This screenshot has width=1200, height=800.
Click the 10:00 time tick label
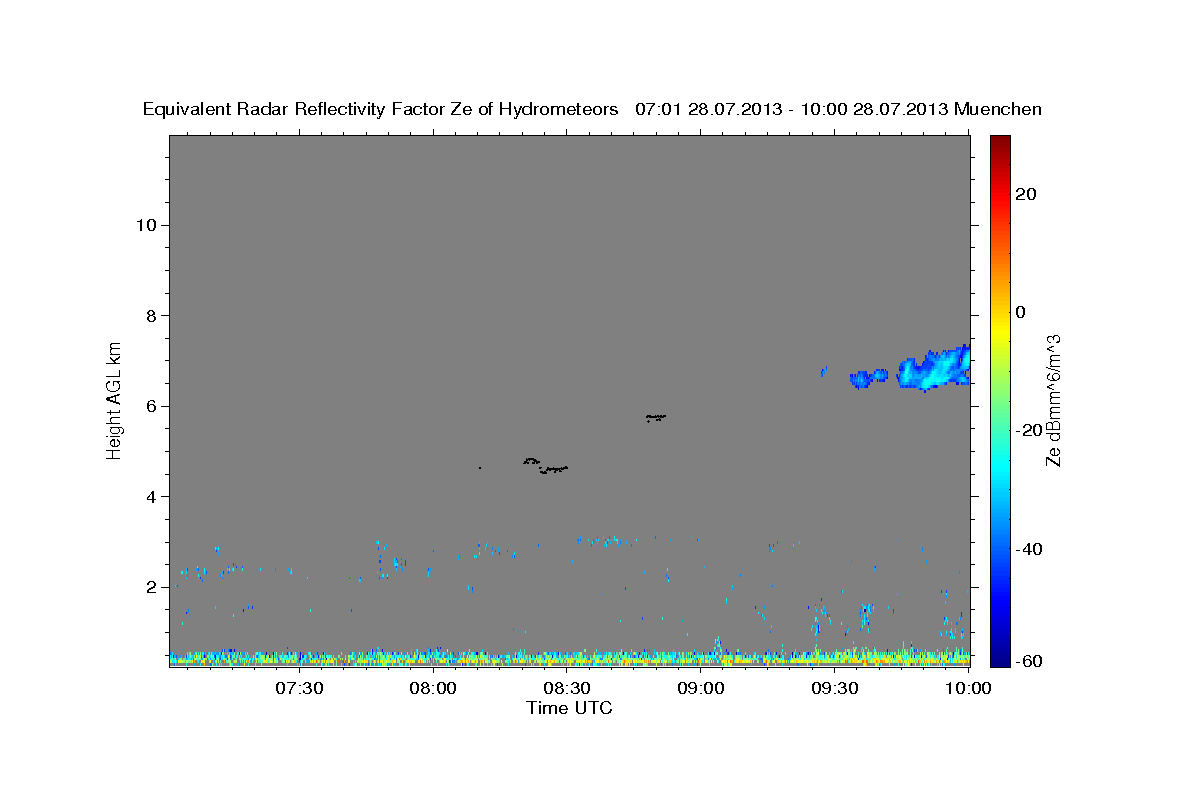(969, 688)
